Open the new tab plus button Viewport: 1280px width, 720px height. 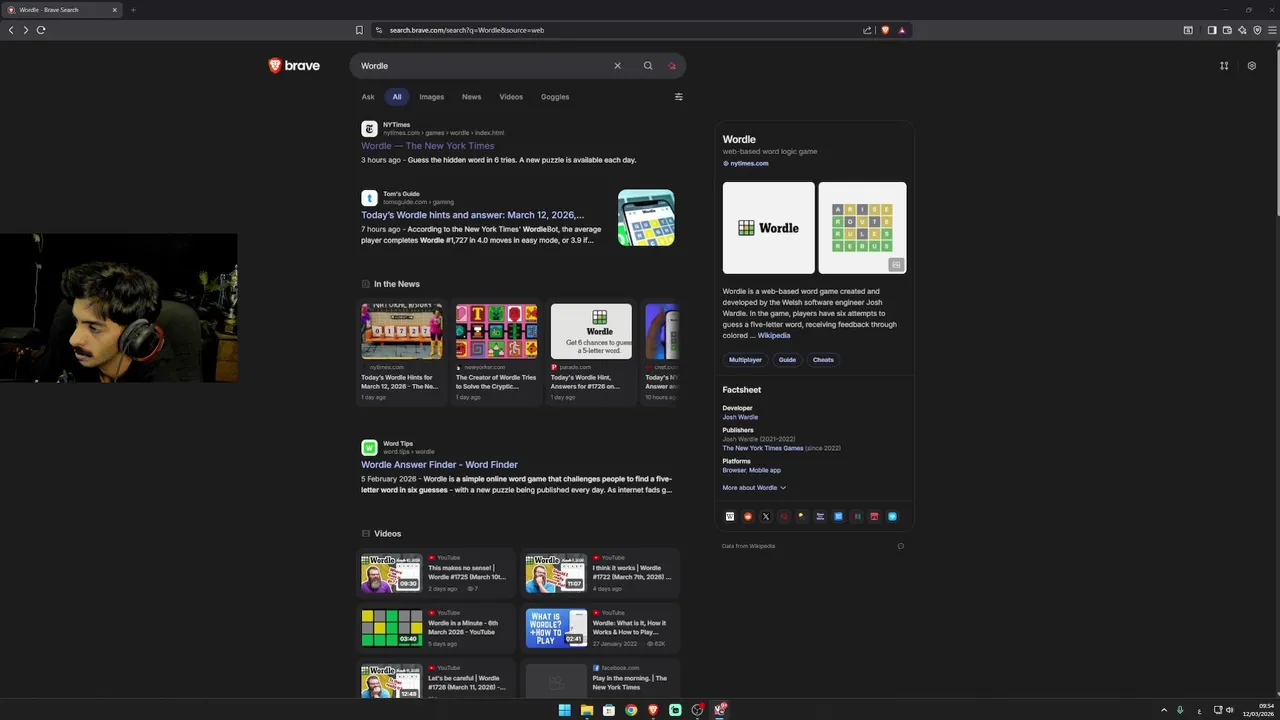[x=132, y=10]
